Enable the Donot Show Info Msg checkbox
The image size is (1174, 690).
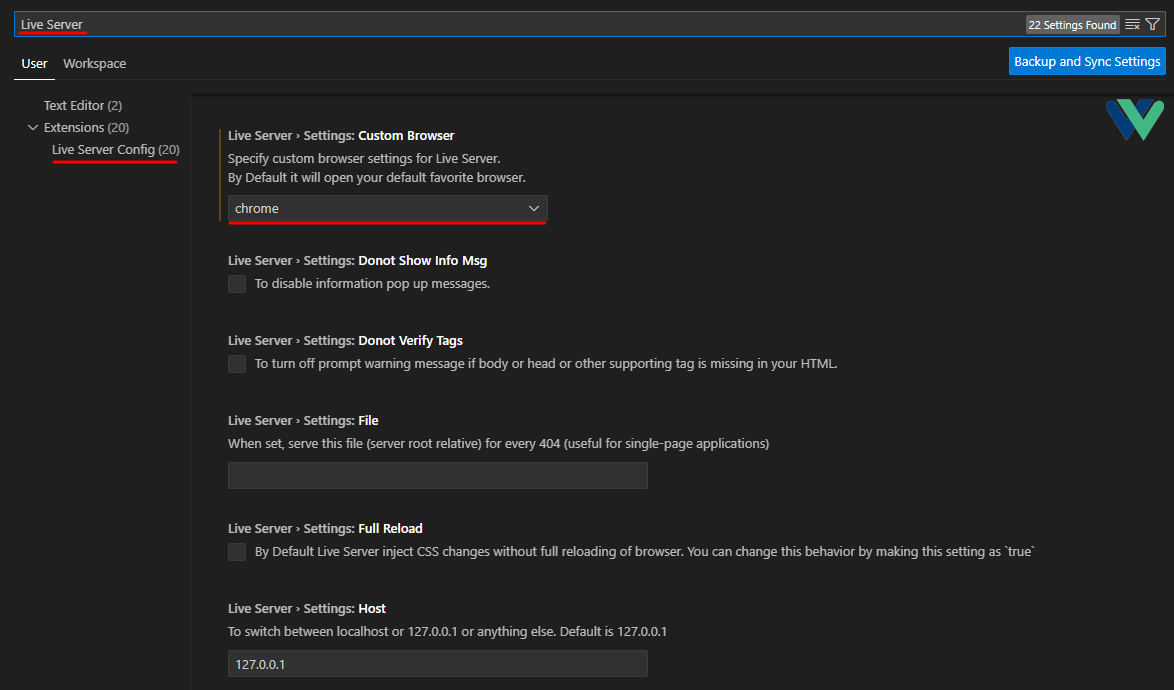point(237,284)
